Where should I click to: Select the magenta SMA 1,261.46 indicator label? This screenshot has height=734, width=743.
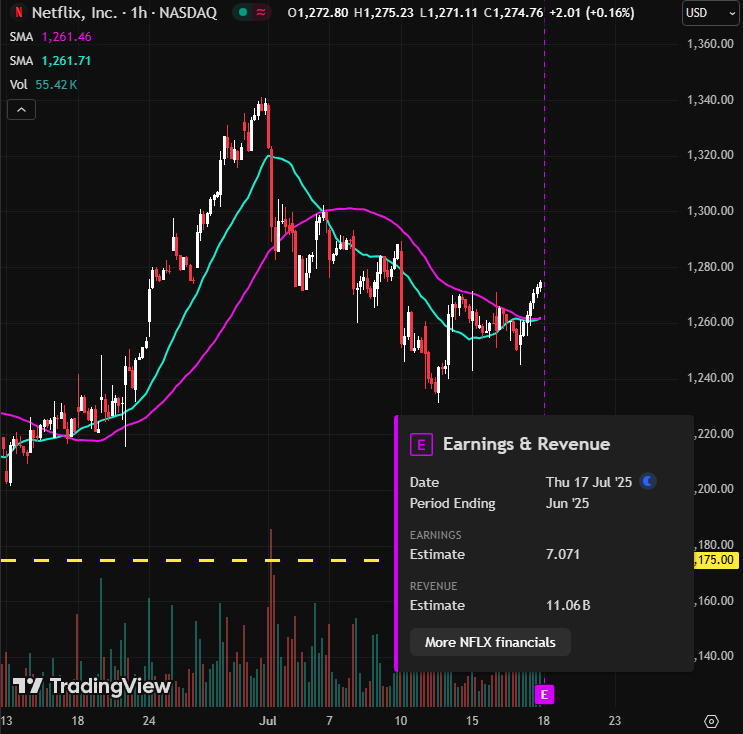tap(50, 37)
